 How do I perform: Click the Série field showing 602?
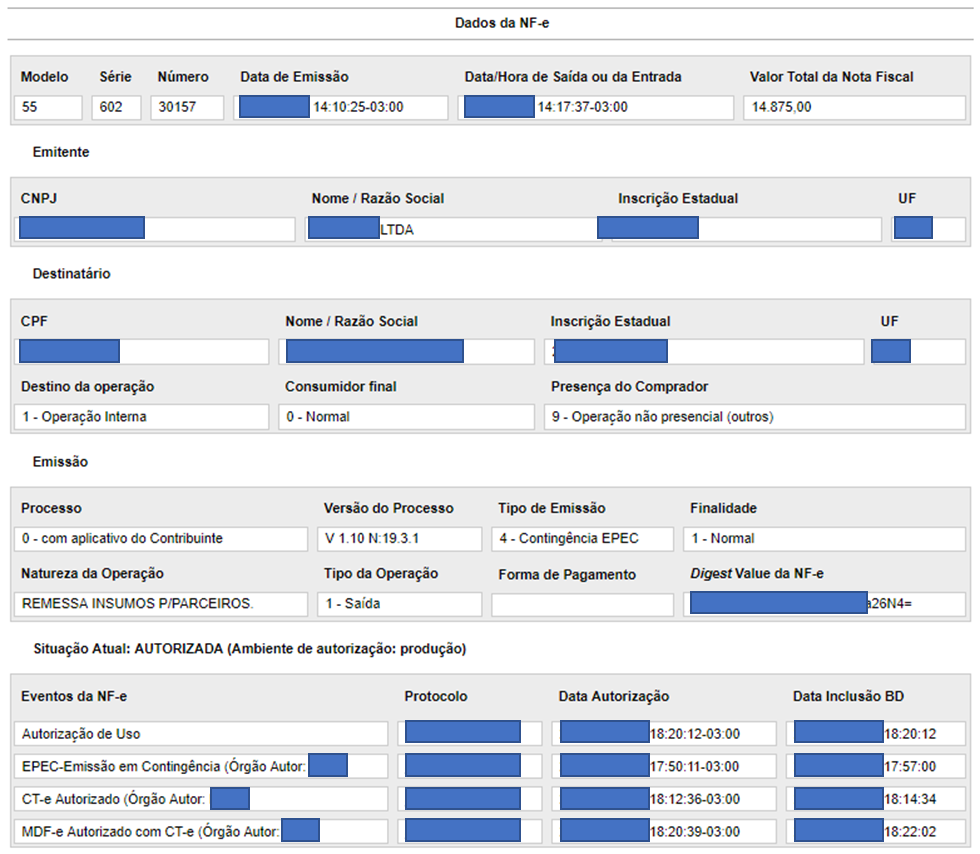(116, 107)
